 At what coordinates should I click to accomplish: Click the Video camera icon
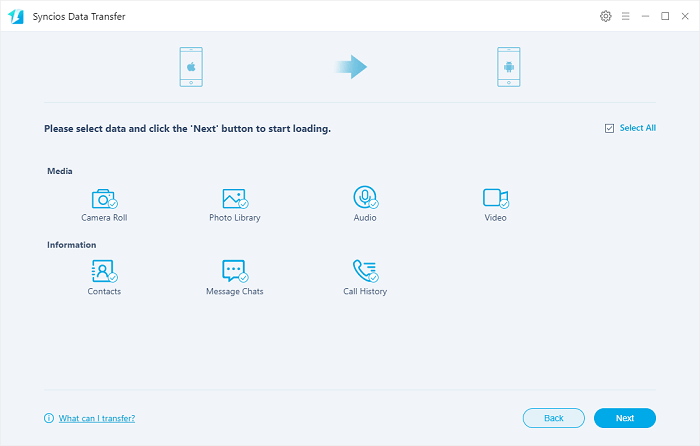[x=496, y=198]
